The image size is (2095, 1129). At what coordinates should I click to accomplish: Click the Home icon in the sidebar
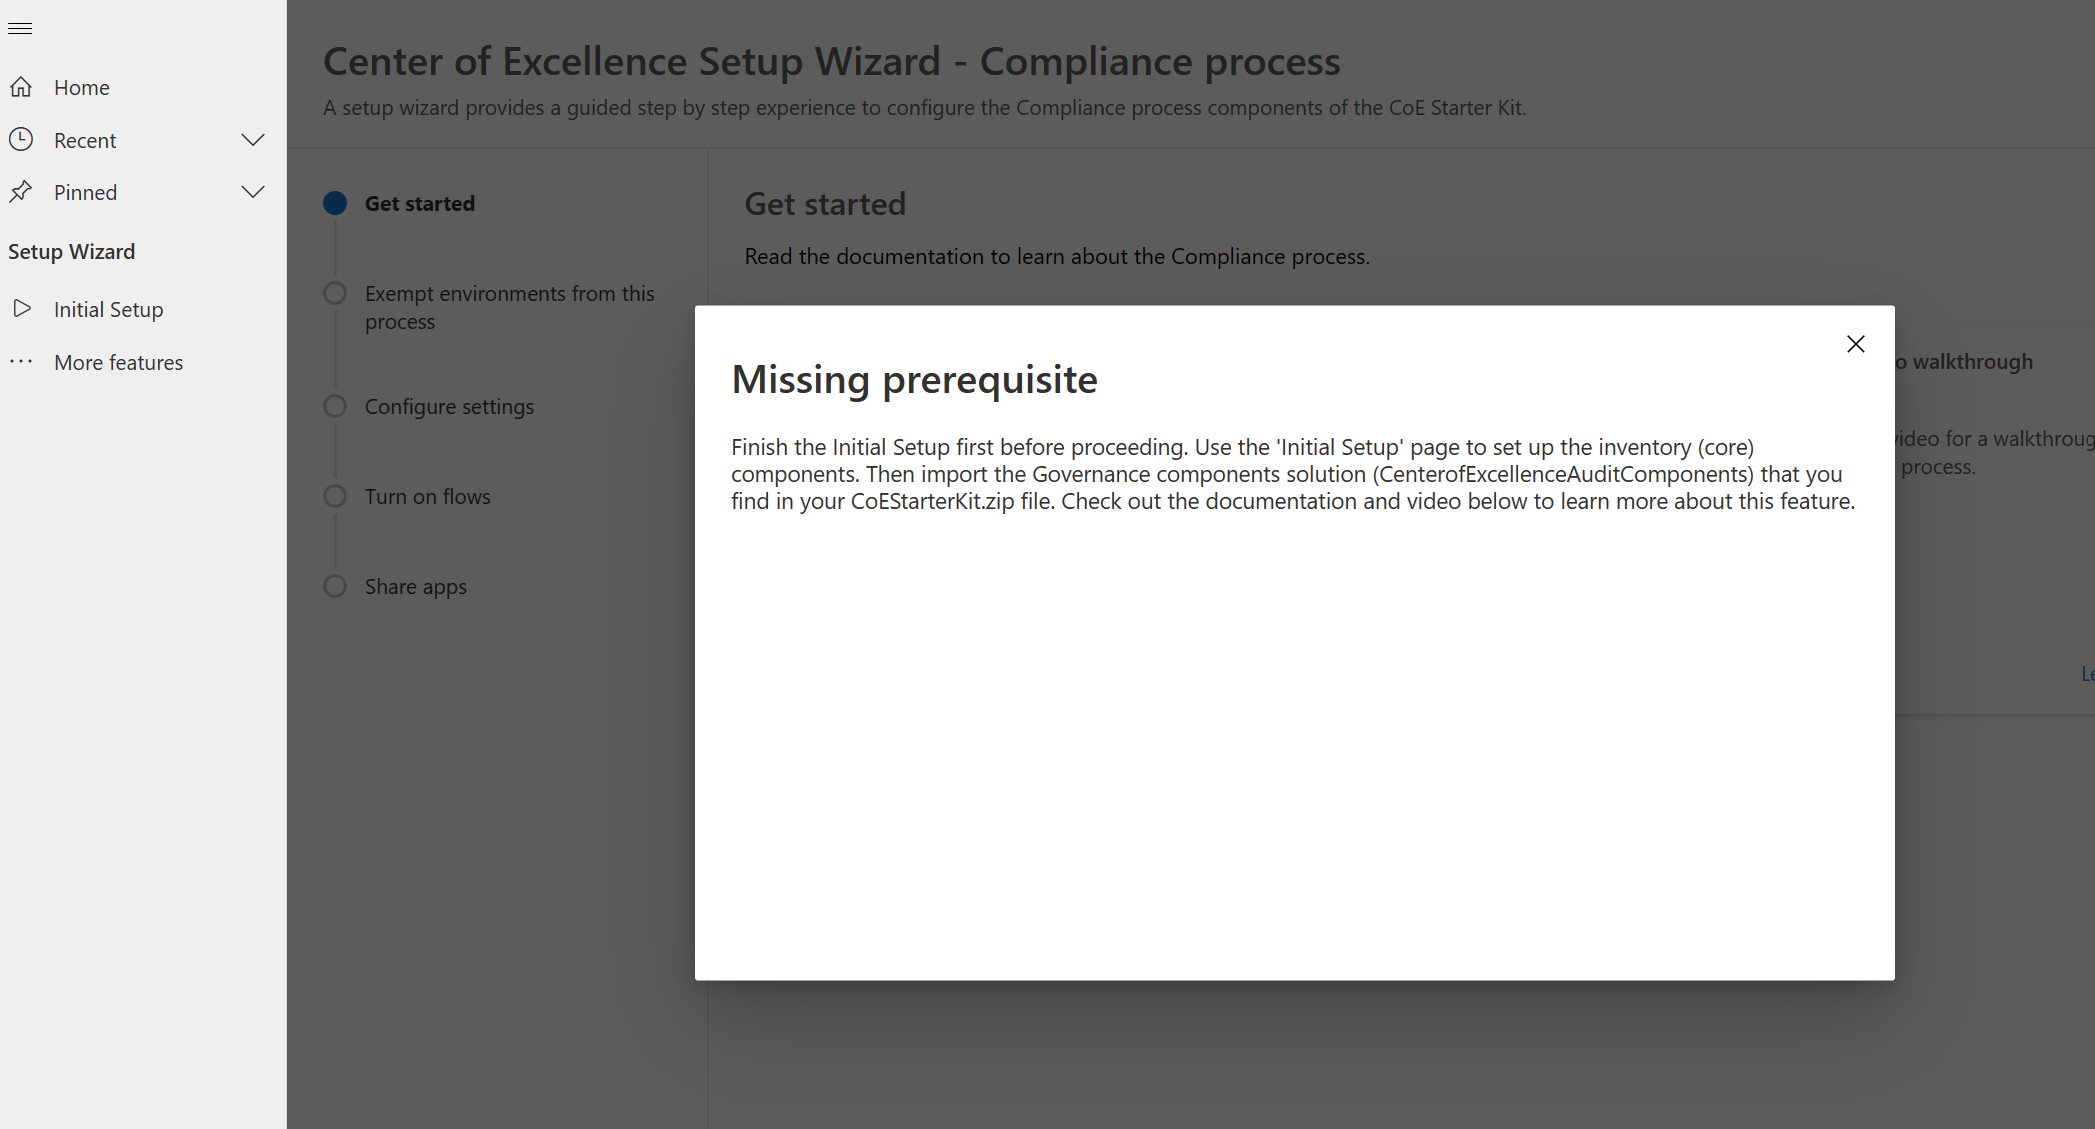[22, 87]
